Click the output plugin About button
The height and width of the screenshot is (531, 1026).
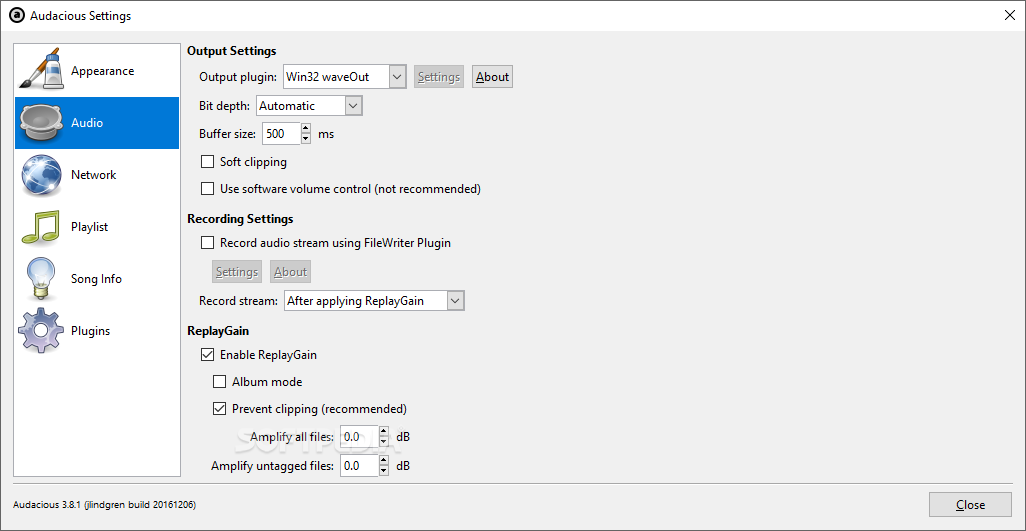[492, 77]
